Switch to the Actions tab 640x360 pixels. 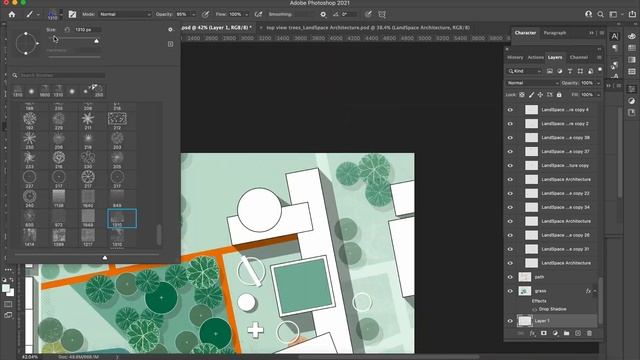(536, 58)
